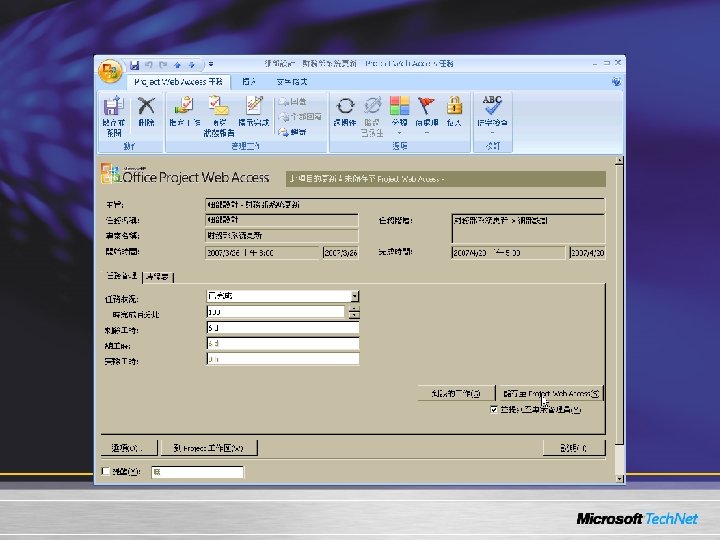This screenshot has width=720, height=540.
Task: Open the Categorize colored squares dropdown
Action: (399, 115)
